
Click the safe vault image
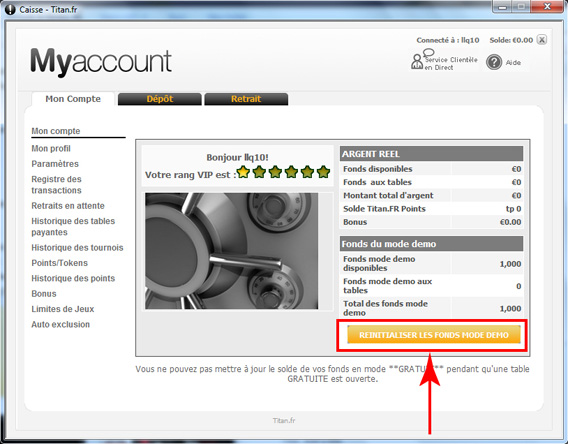click(231, 251)
